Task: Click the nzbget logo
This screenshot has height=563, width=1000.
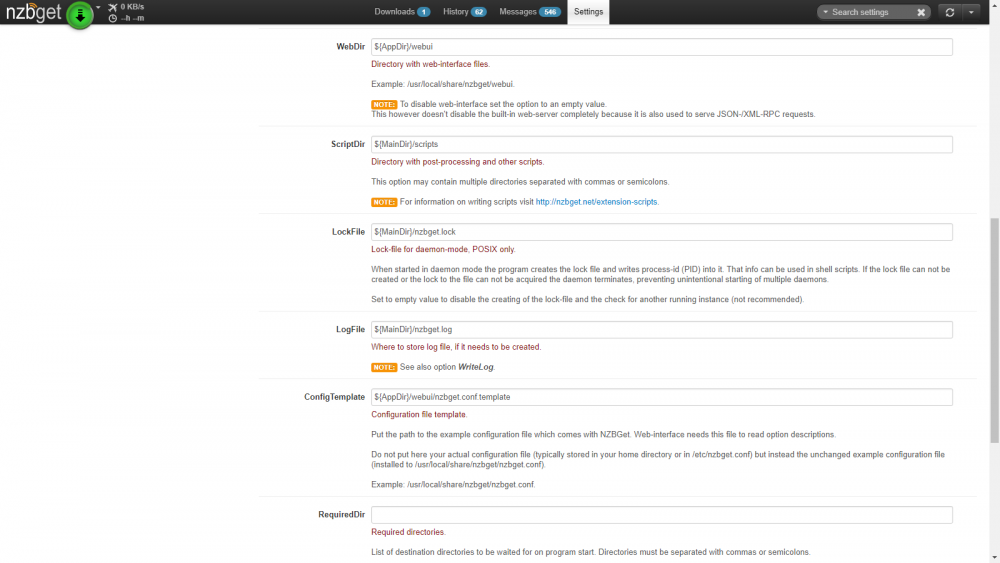Action: coord(33,11)
